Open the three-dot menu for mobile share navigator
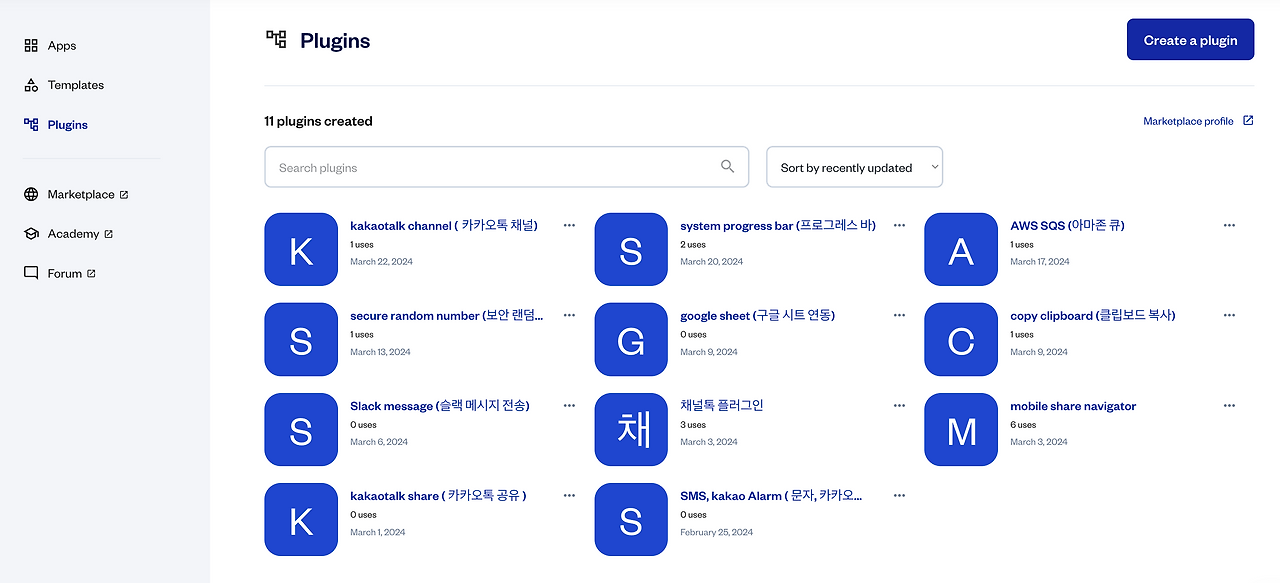Image resolution: width=1280 pixels, height=583 pixels. [1229, 405]
